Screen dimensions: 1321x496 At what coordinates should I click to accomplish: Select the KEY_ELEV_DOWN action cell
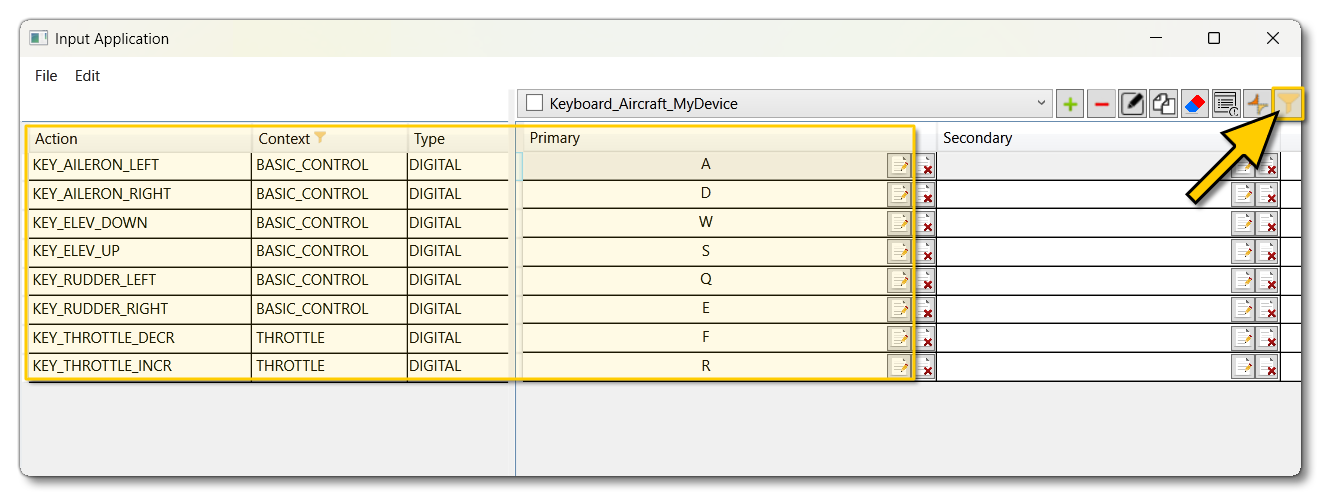[x=139, y=223]
